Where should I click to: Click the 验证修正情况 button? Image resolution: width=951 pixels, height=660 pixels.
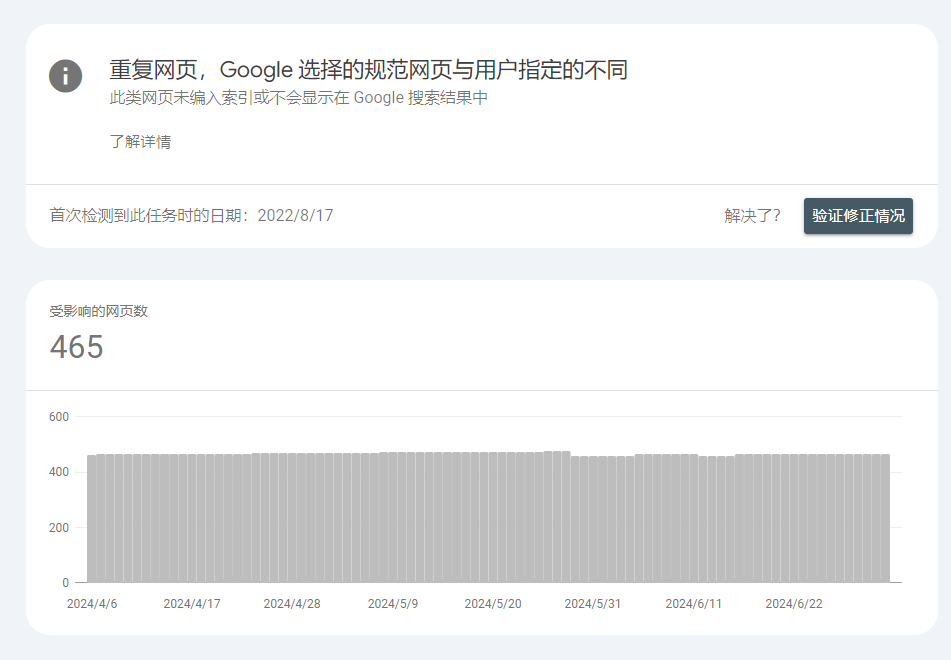(858, 216)
